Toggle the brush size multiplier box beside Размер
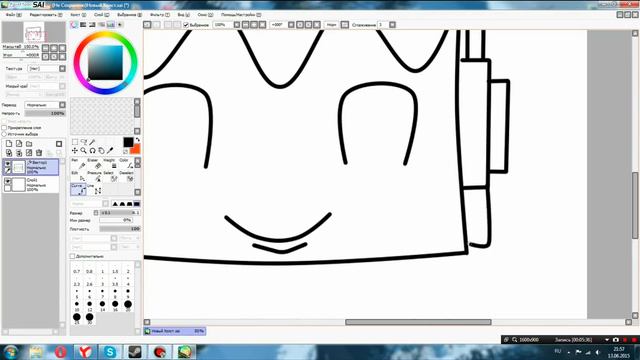The width and height of the screenshot is (640, 360). [96, 213]
